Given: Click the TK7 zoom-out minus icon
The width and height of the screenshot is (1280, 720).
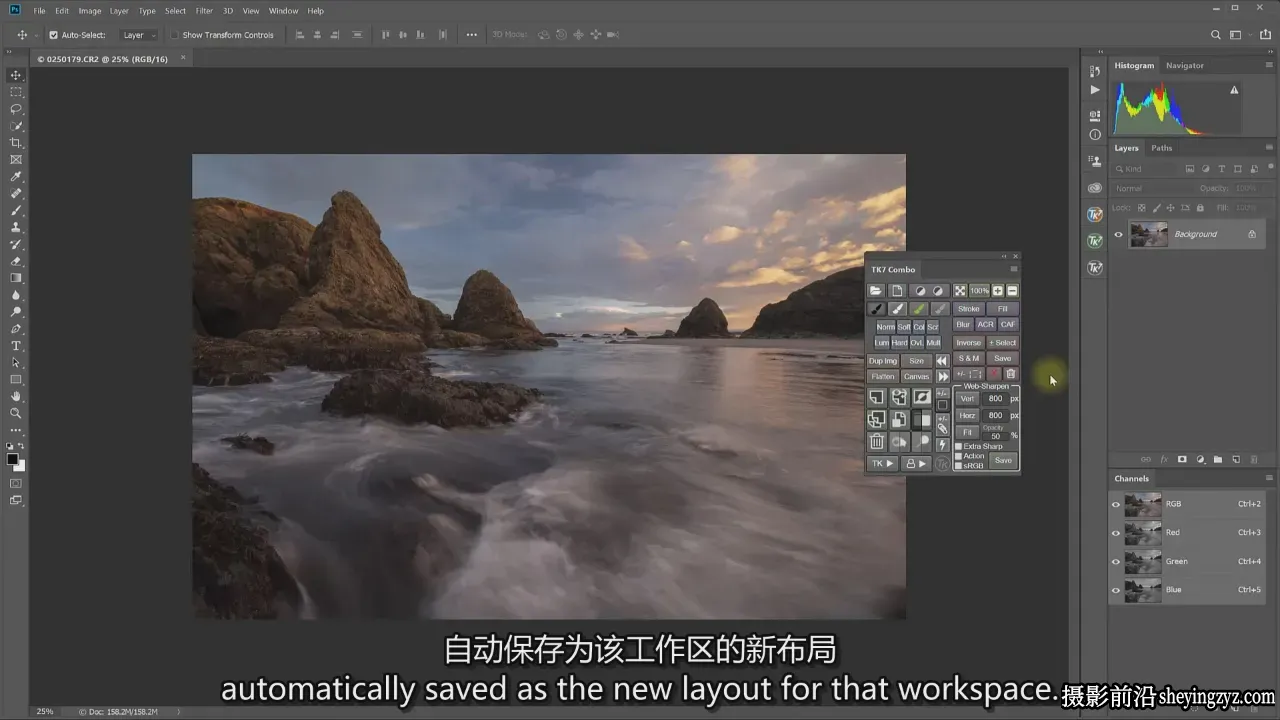Looking at the screenshot, I should (x=1013, y=291).
